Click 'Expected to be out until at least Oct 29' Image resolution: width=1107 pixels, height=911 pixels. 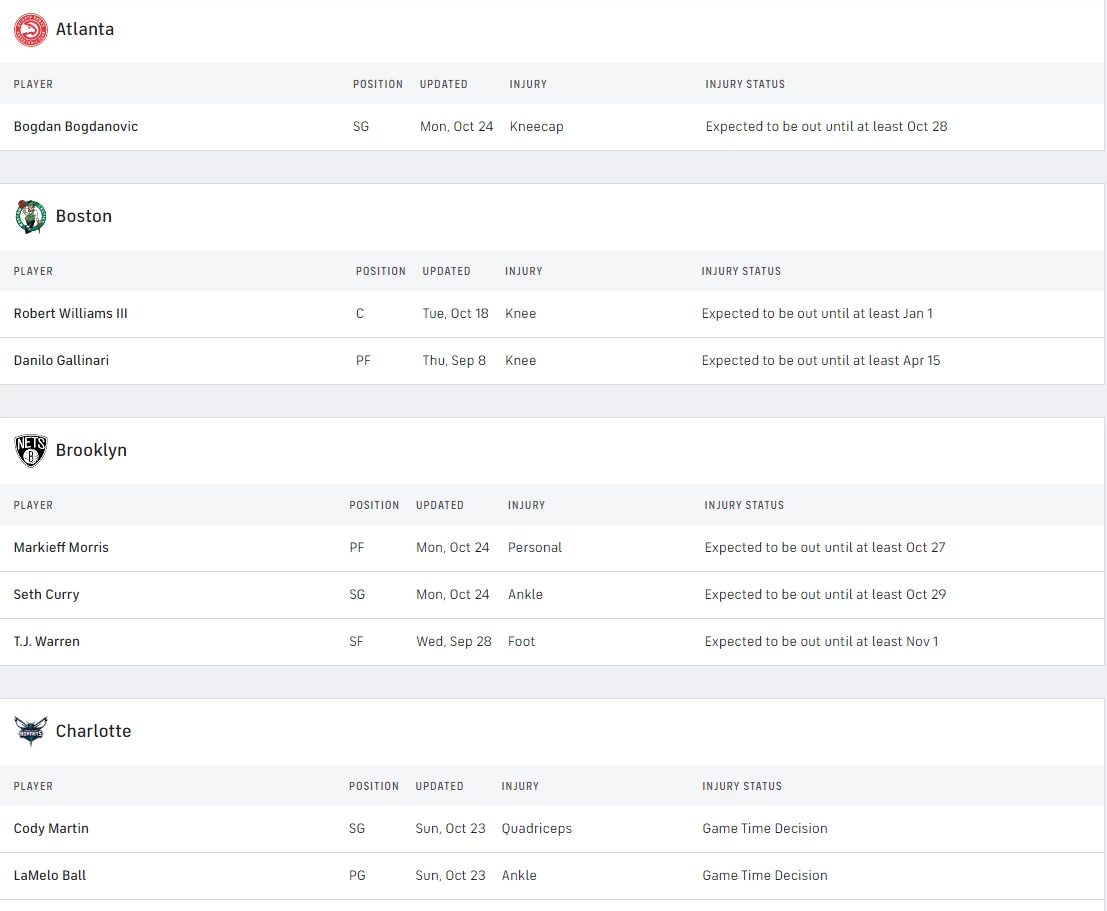point(825,595)
